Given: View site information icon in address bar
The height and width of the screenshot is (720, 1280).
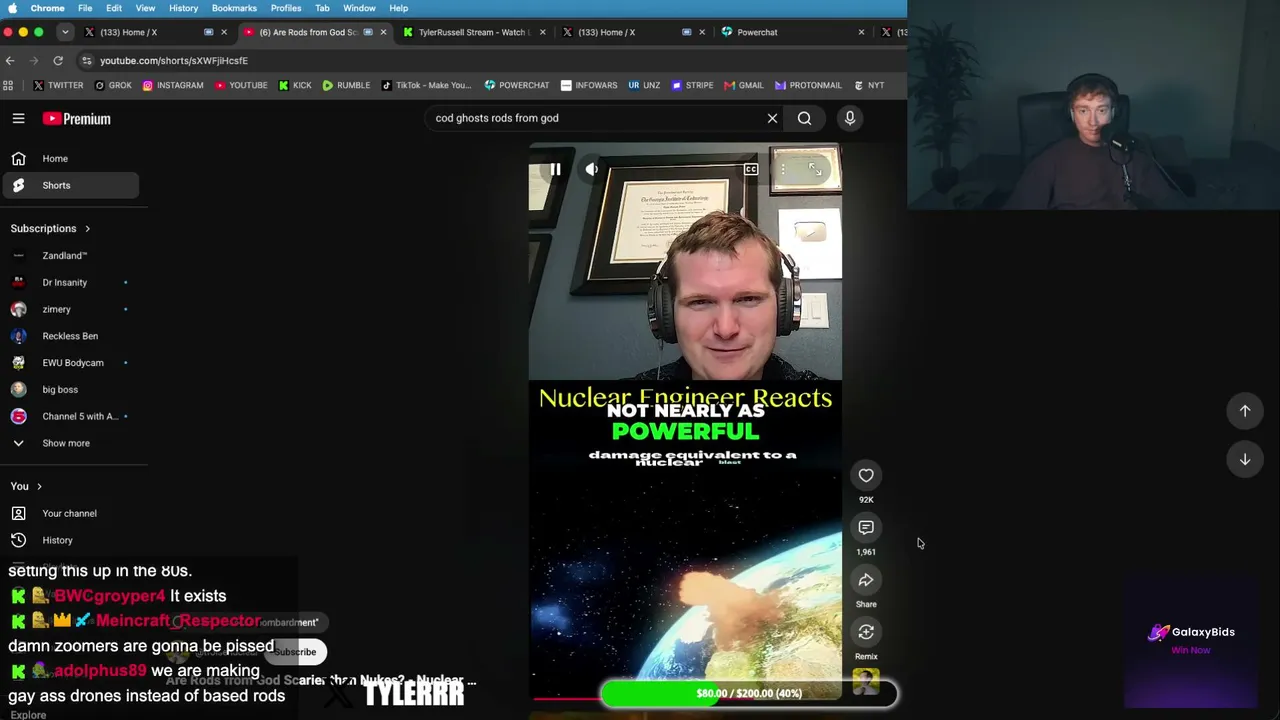Looking at the screenshot, I should (x=86, y=60).
